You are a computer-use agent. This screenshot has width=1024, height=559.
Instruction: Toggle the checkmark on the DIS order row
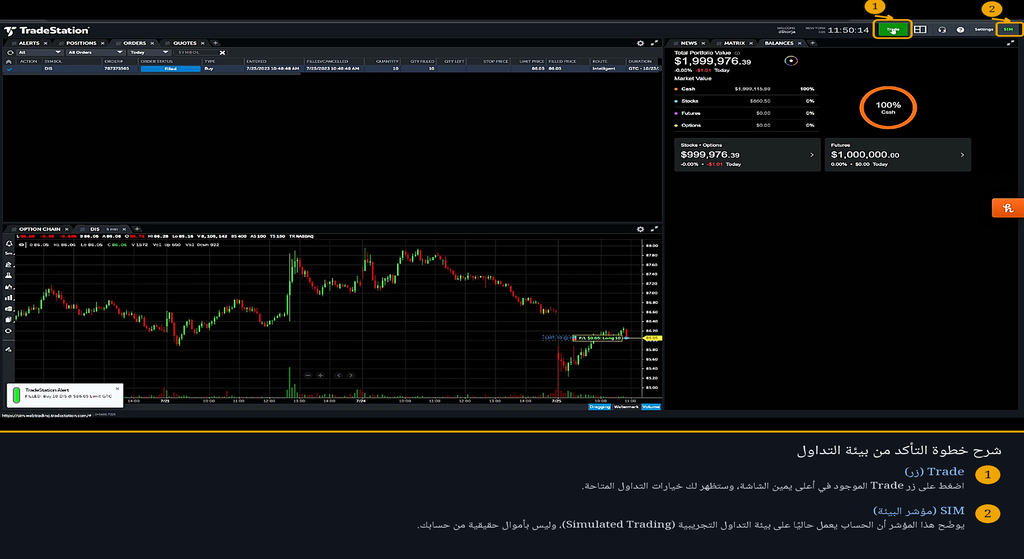pos(9,69)
